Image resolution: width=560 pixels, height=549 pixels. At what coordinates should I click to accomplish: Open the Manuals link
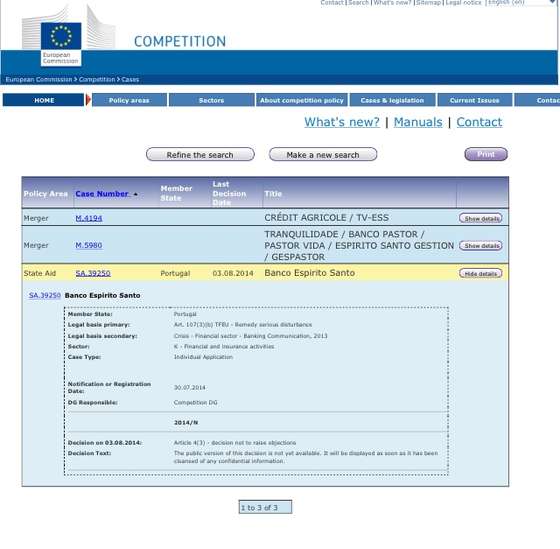(418, 122)
